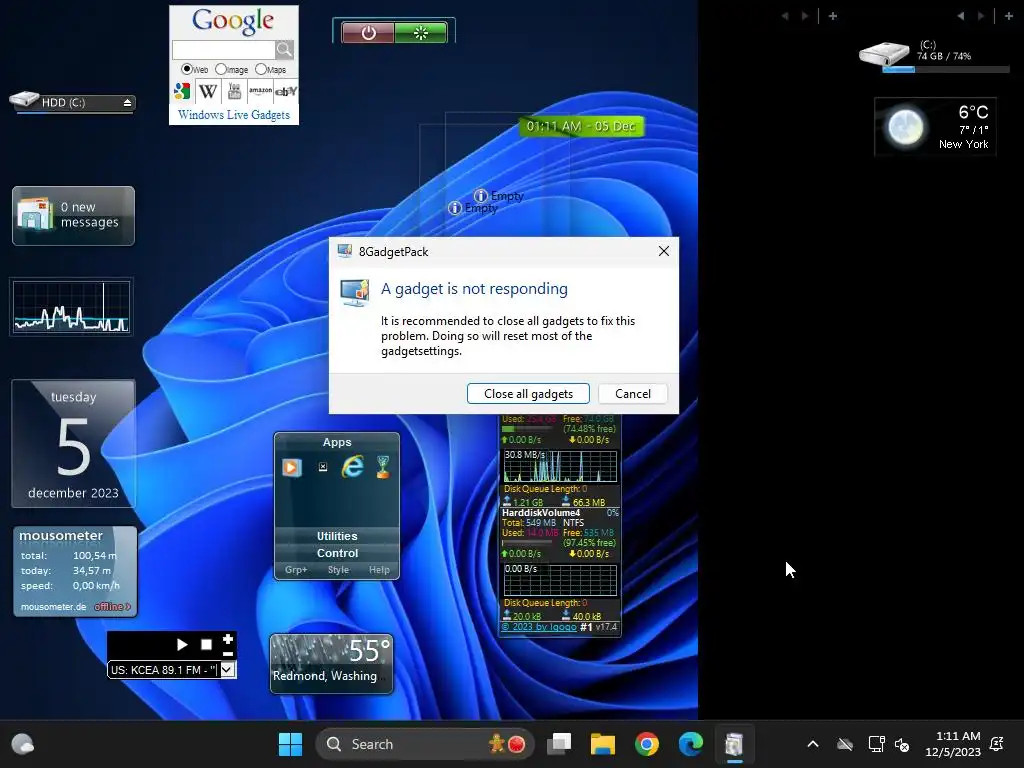The image size is (1024, 768).
Task: Click the moon weather icon for New York
Action: [906, 127]
